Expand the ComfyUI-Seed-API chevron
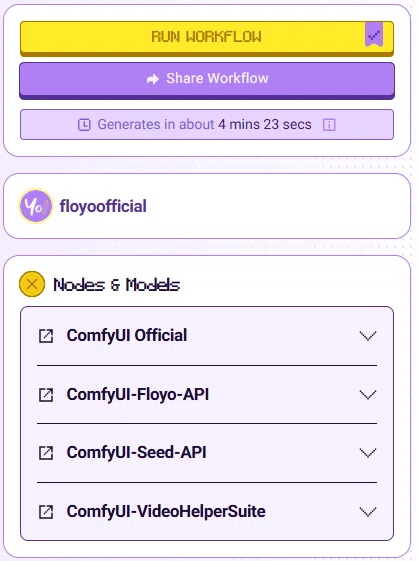The image size is (418, 561). [x=368, y=453]
